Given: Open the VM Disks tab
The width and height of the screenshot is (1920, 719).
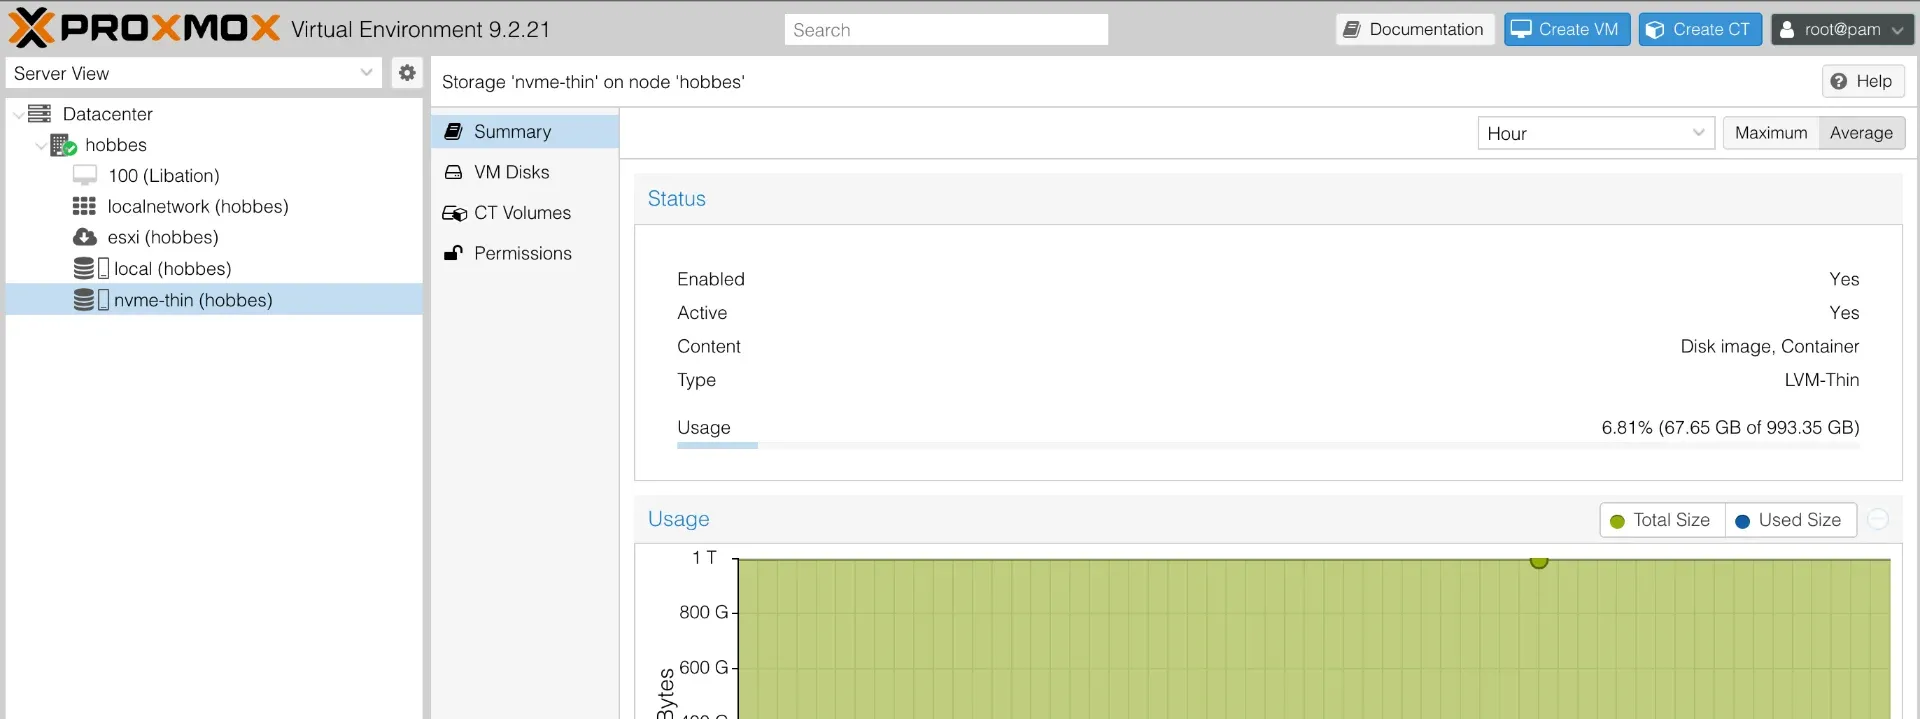Looking at the screenshot, I should (525, 172).
